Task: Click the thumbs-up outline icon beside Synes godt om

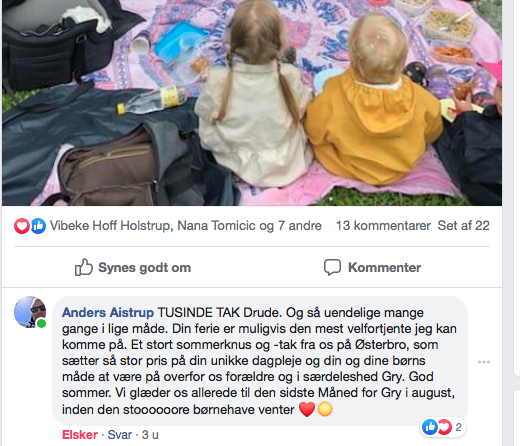Action: [83, 267]
